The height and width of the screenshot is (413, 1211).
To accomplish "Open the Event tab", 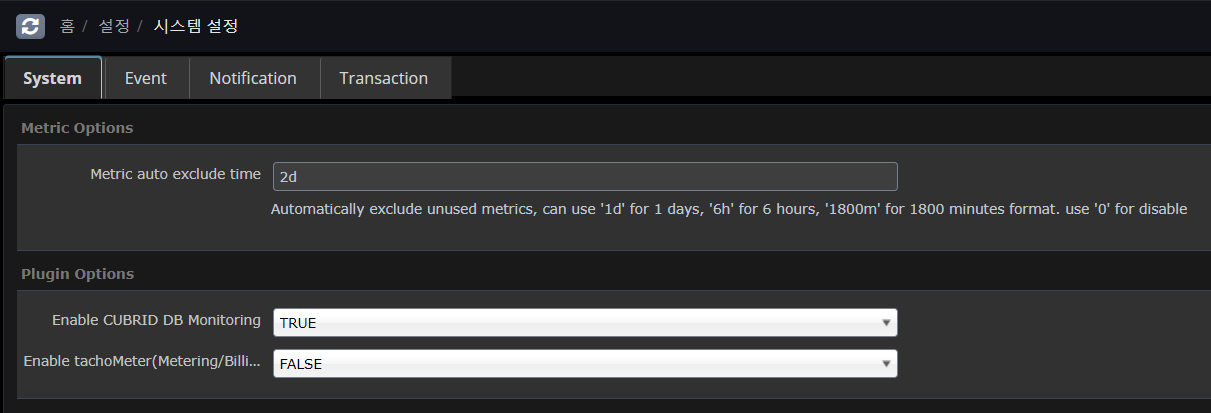I will (x=145, y=78).
